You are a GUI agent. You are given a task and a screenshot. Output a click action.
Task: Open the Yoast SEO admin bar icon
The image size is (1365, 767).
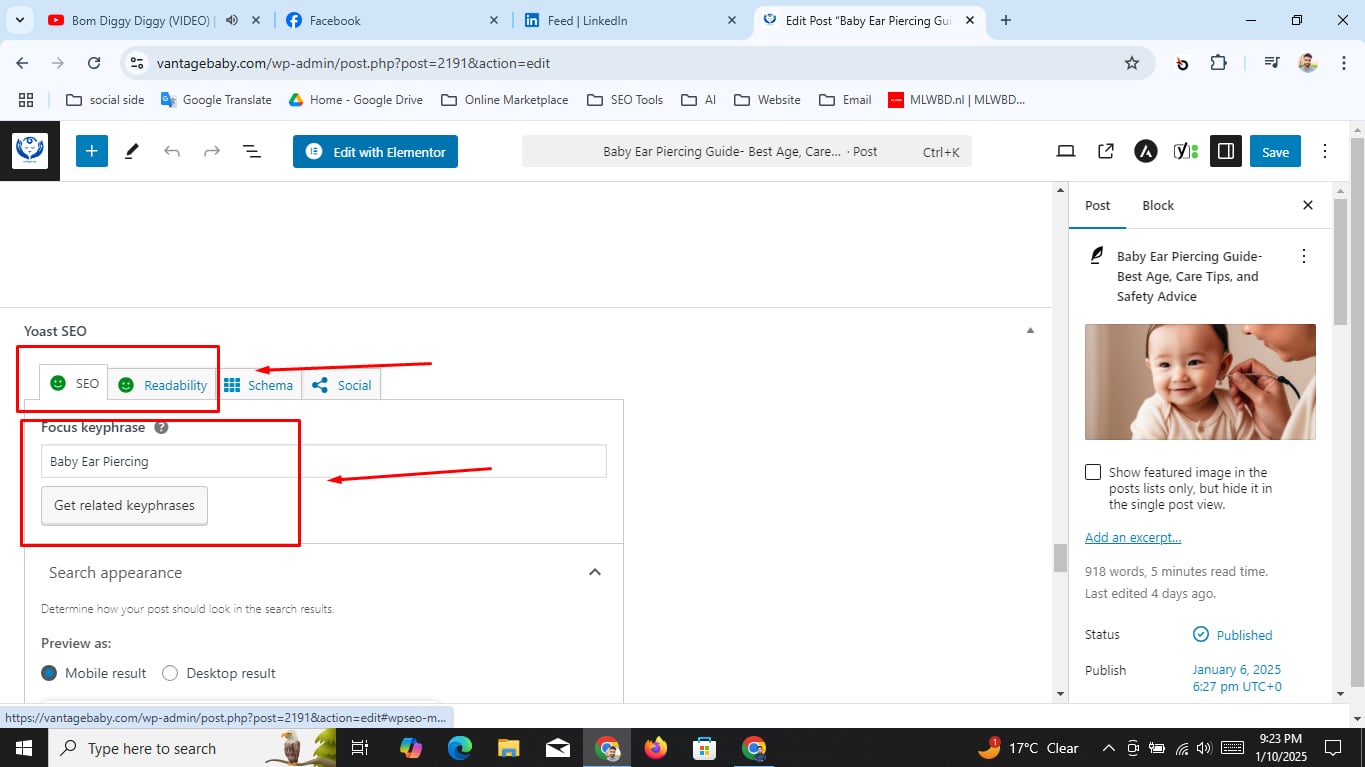point(1184,151)
